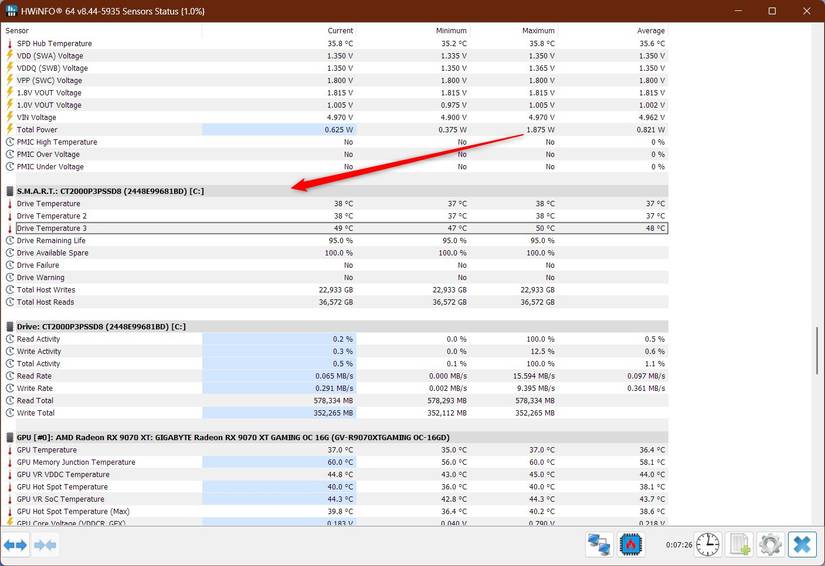Viewport: 825px width, 566px height.
Task: Click the shrink columns grayed arrows icon
Action: 45,545
